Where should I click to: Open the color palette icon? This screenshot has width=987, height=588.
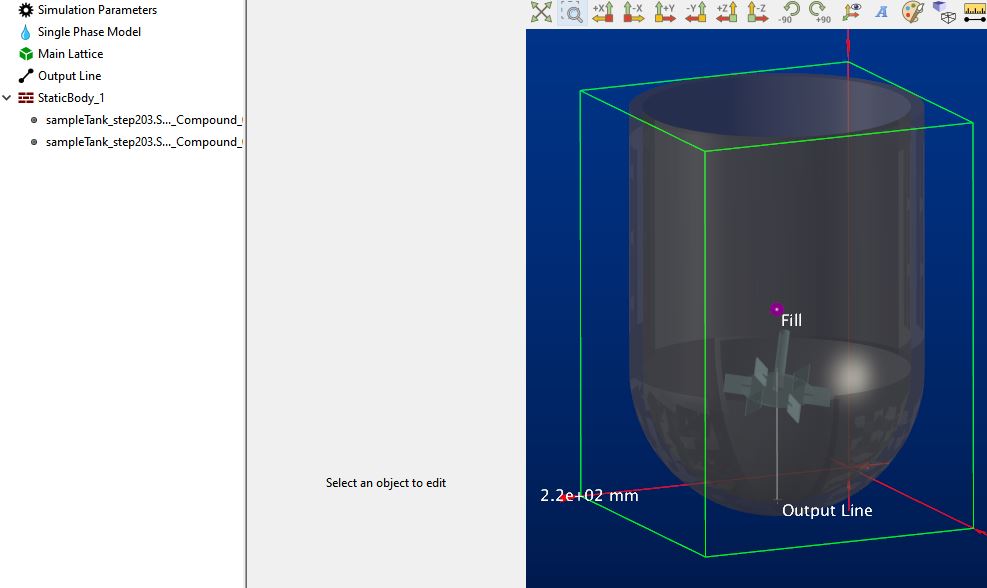(x=913, y=11)
